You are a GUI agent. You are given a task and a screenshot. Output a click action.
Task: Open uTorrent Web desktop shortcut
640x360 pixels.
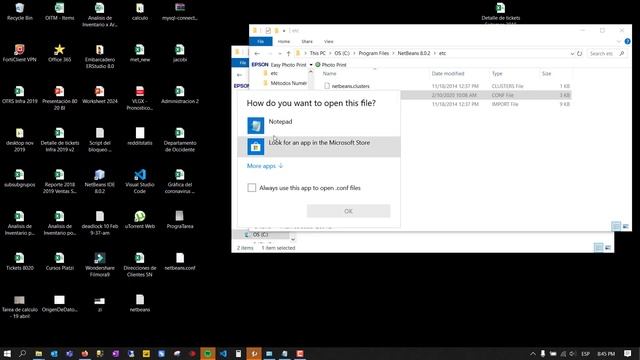pyautogui.click(x=140, y=220)
